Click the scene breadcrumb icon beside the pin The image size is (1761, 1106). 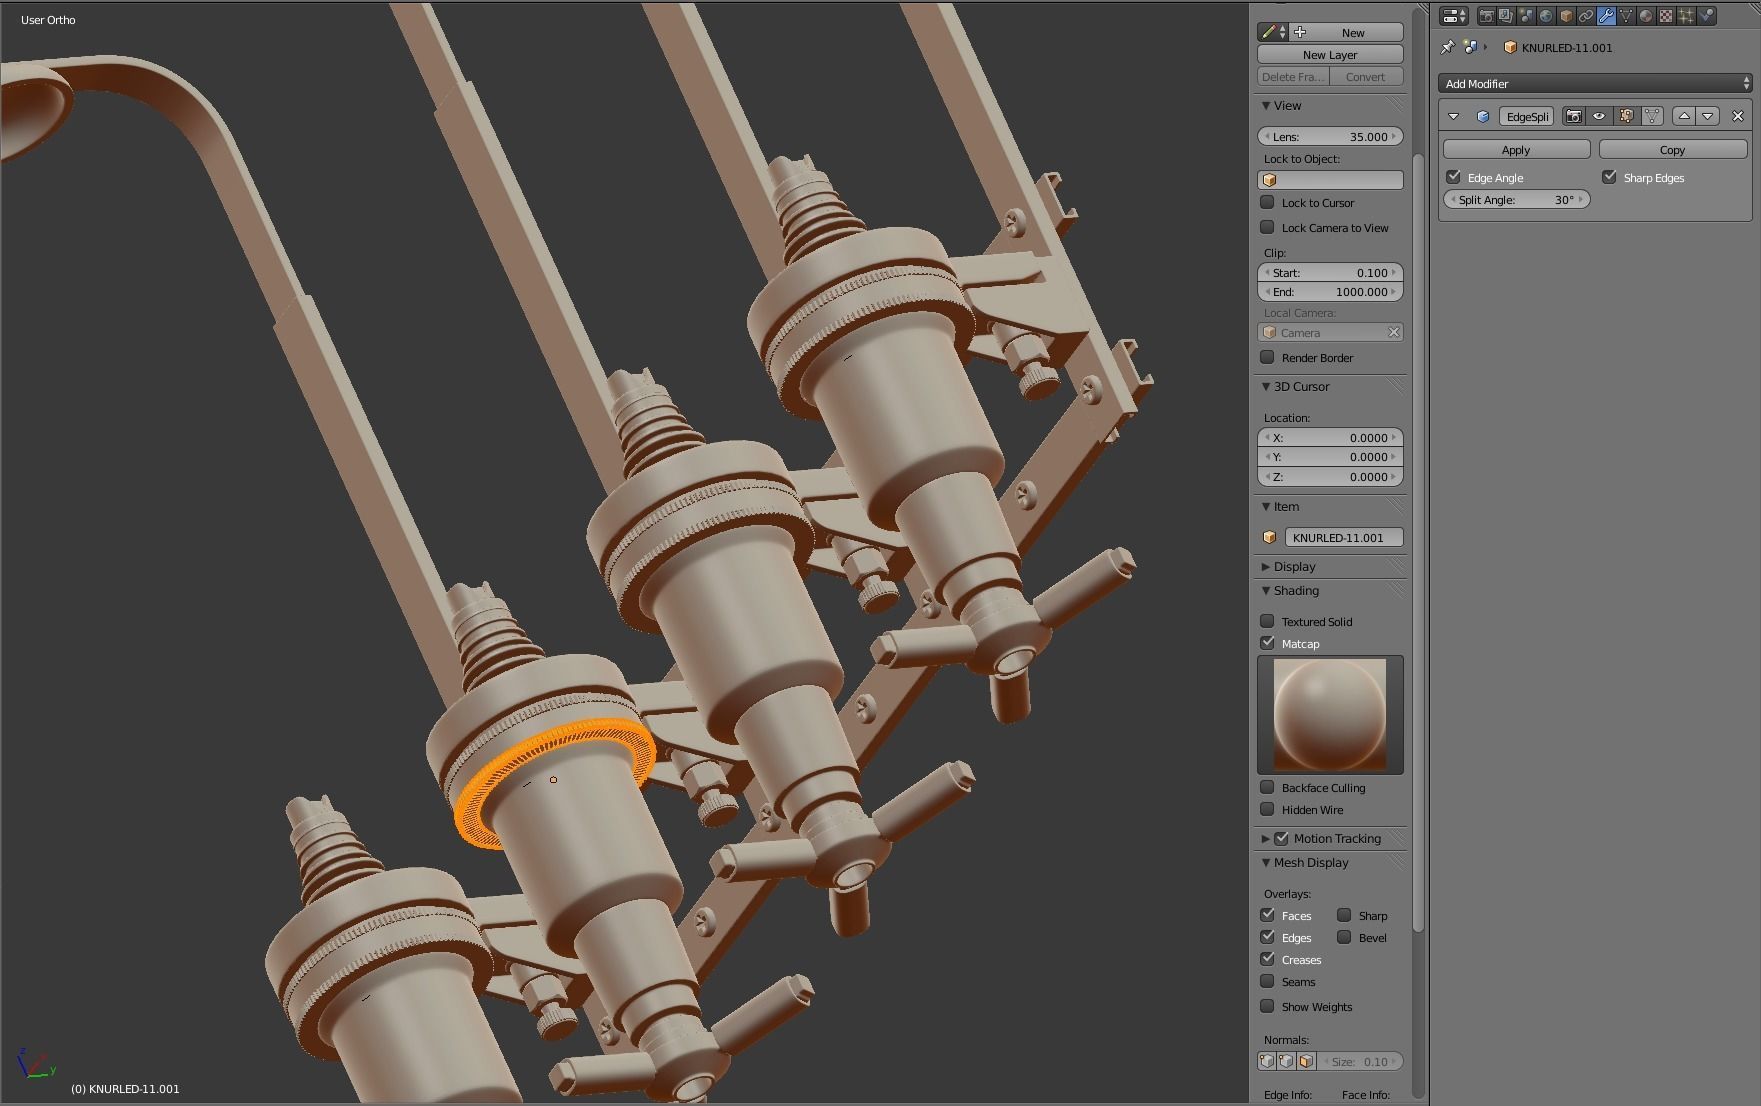point(1470,47)
